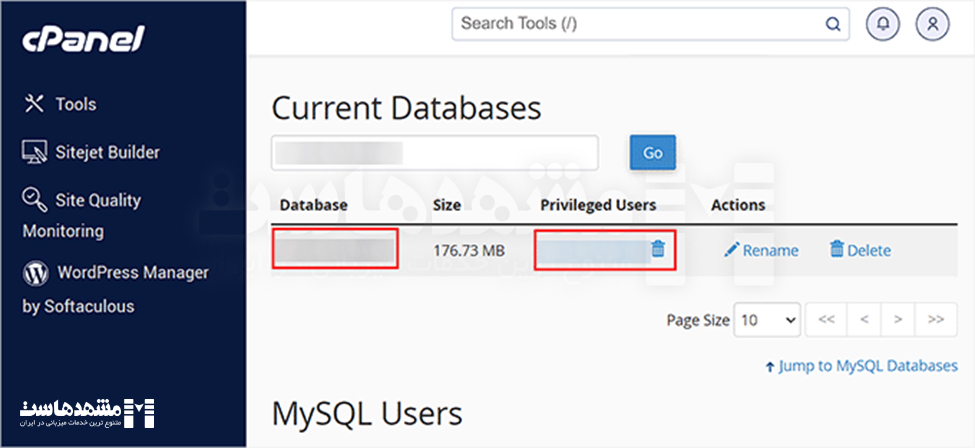Open the notifications bell icon

click(882, 24)
